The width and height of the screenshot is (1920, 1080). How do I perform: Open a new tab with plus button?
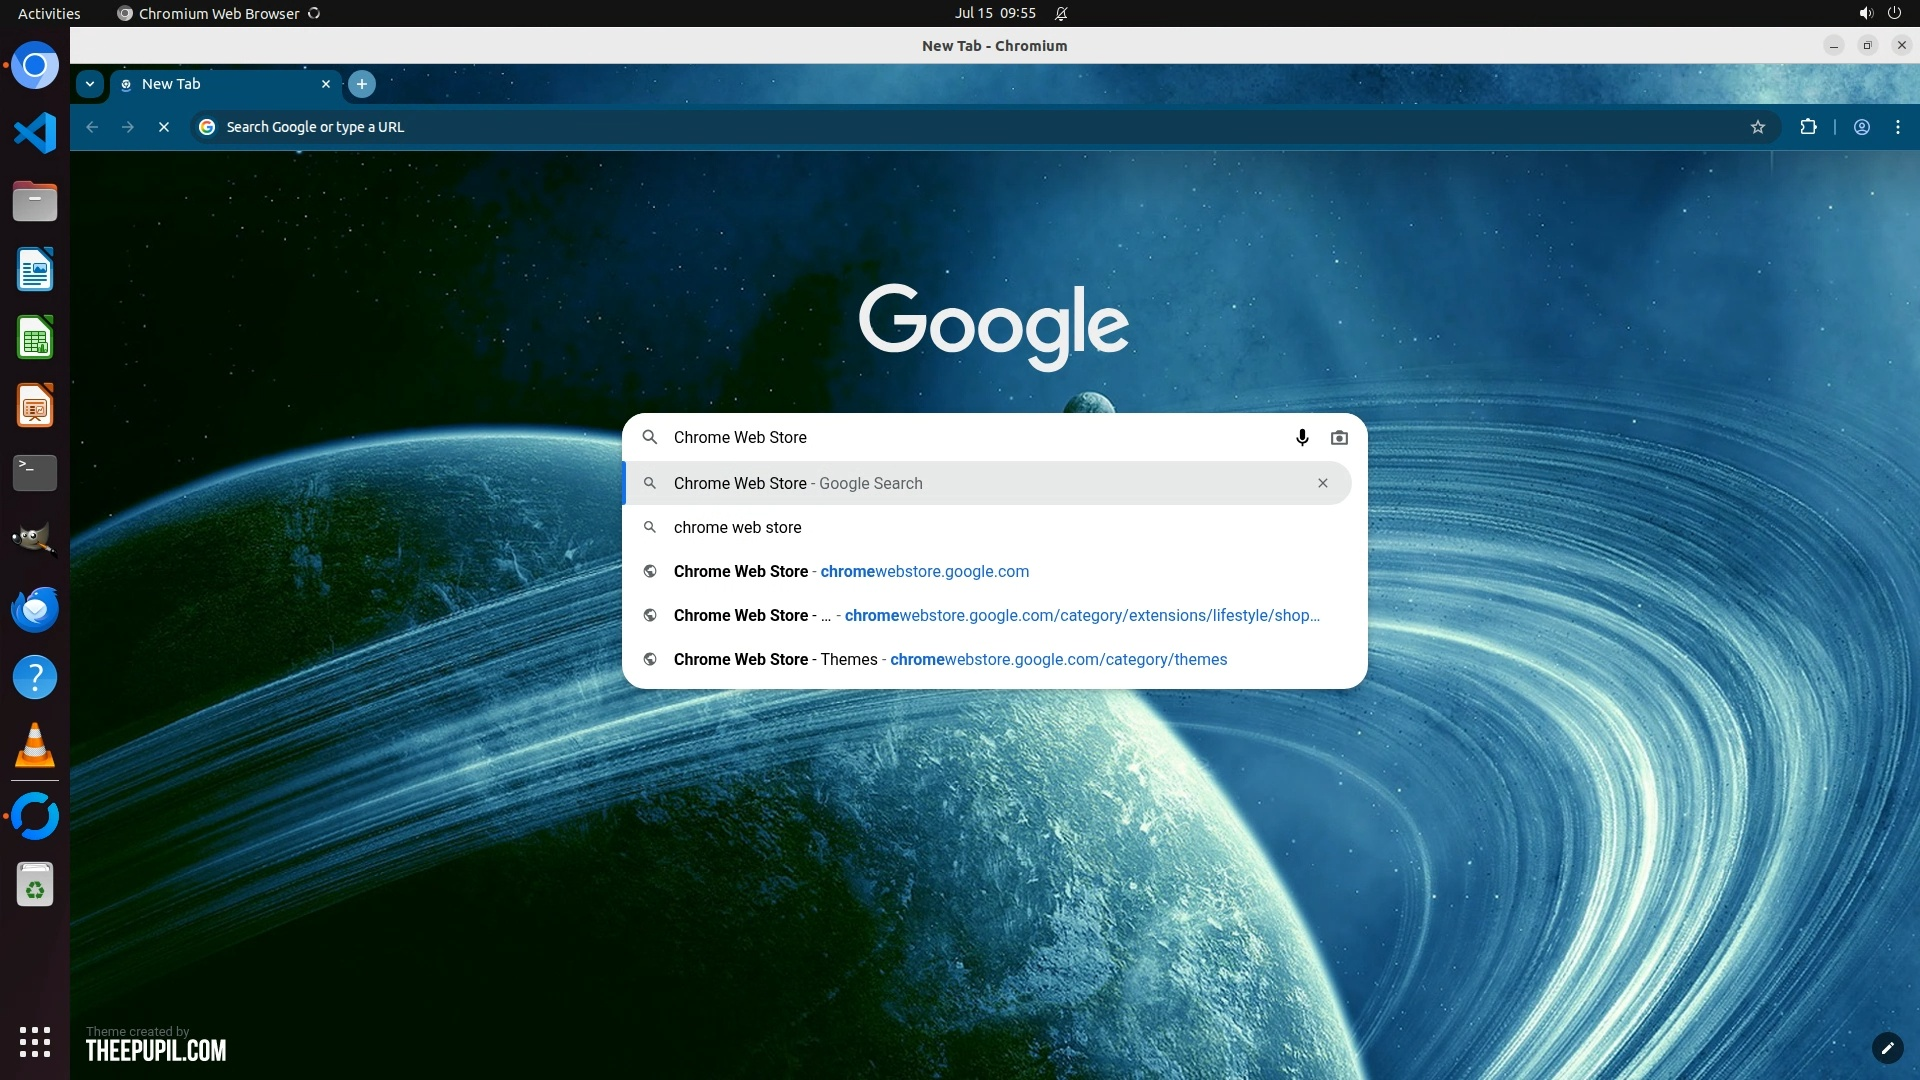point(362,84)
